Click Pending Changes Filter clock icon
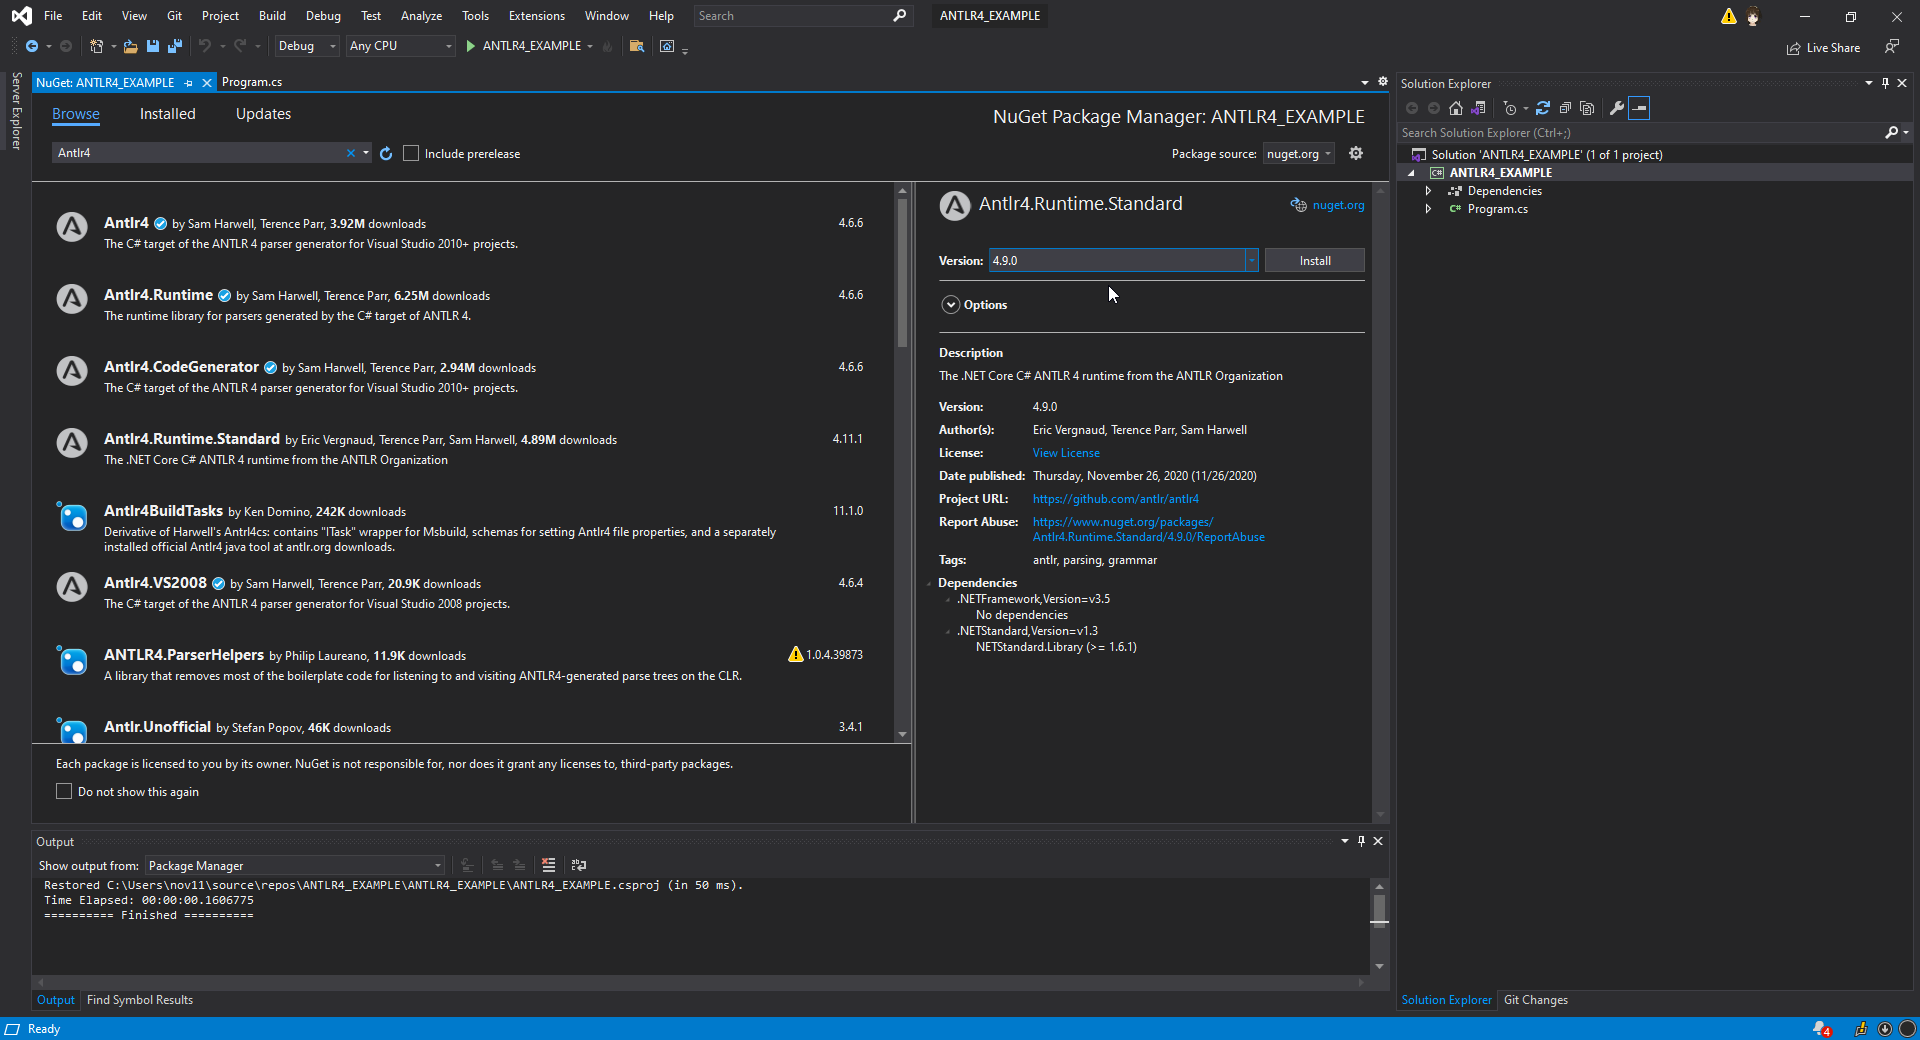Screen dimensions: 1920x1040 coord(1510,108)
